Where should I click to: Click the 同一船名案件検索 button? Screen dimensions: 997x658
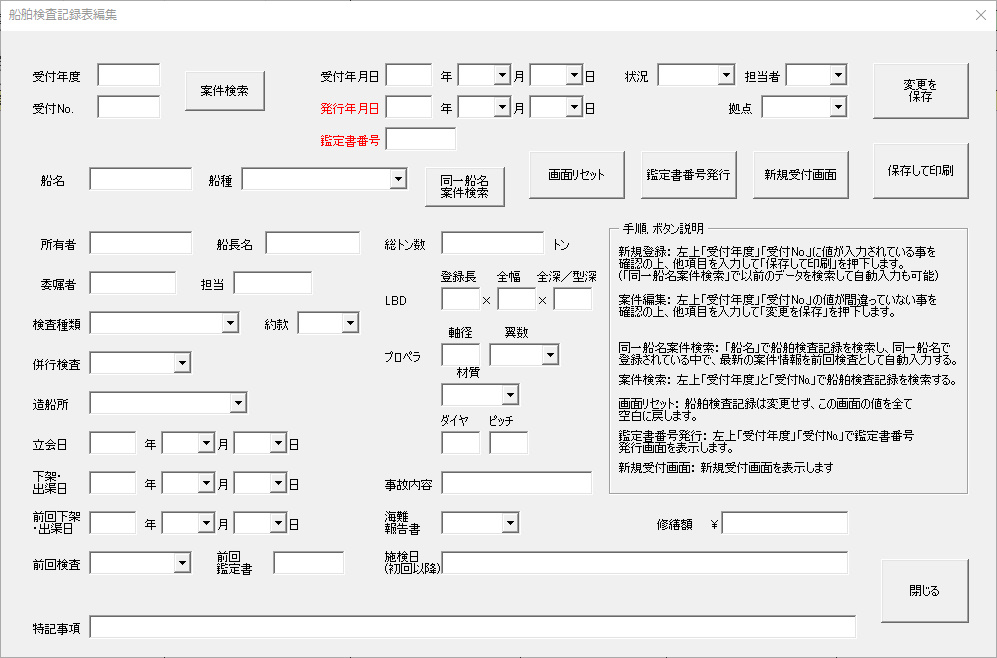click(x=464, y=187)
